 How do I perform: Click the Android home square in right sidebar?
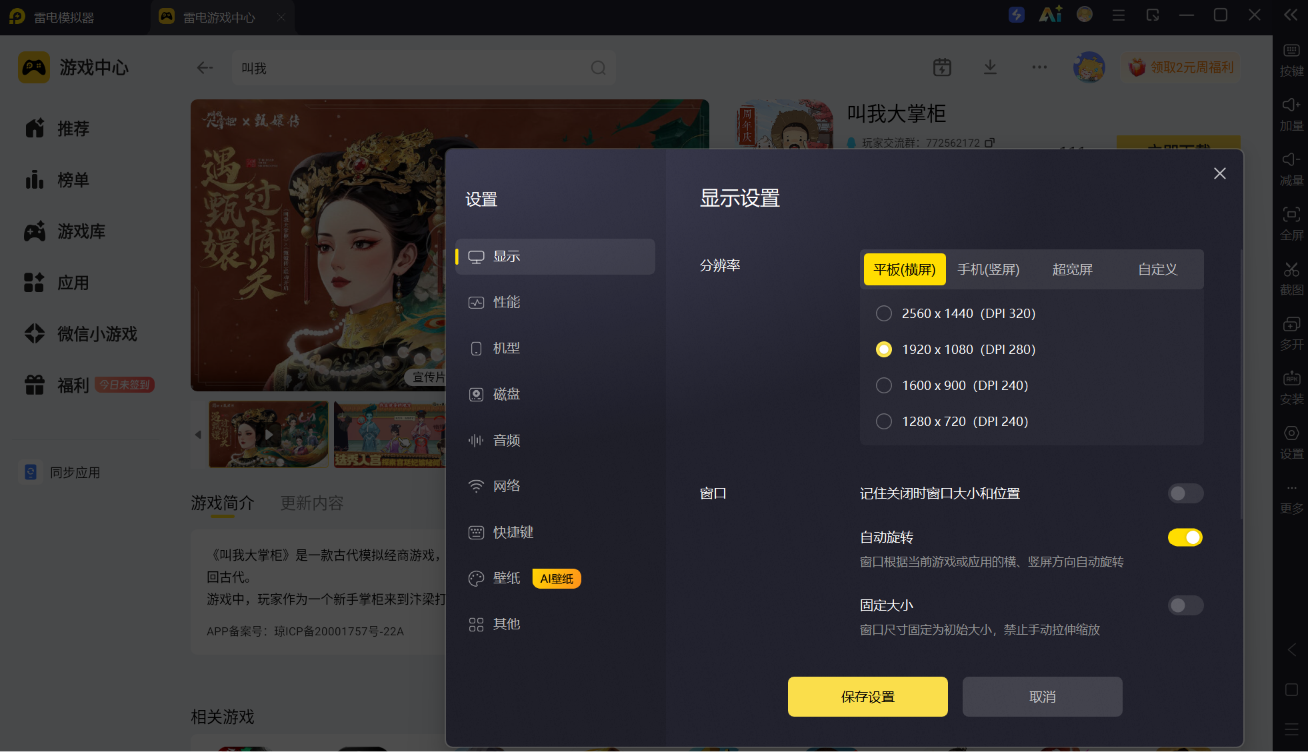click(x=1291, y=690)
